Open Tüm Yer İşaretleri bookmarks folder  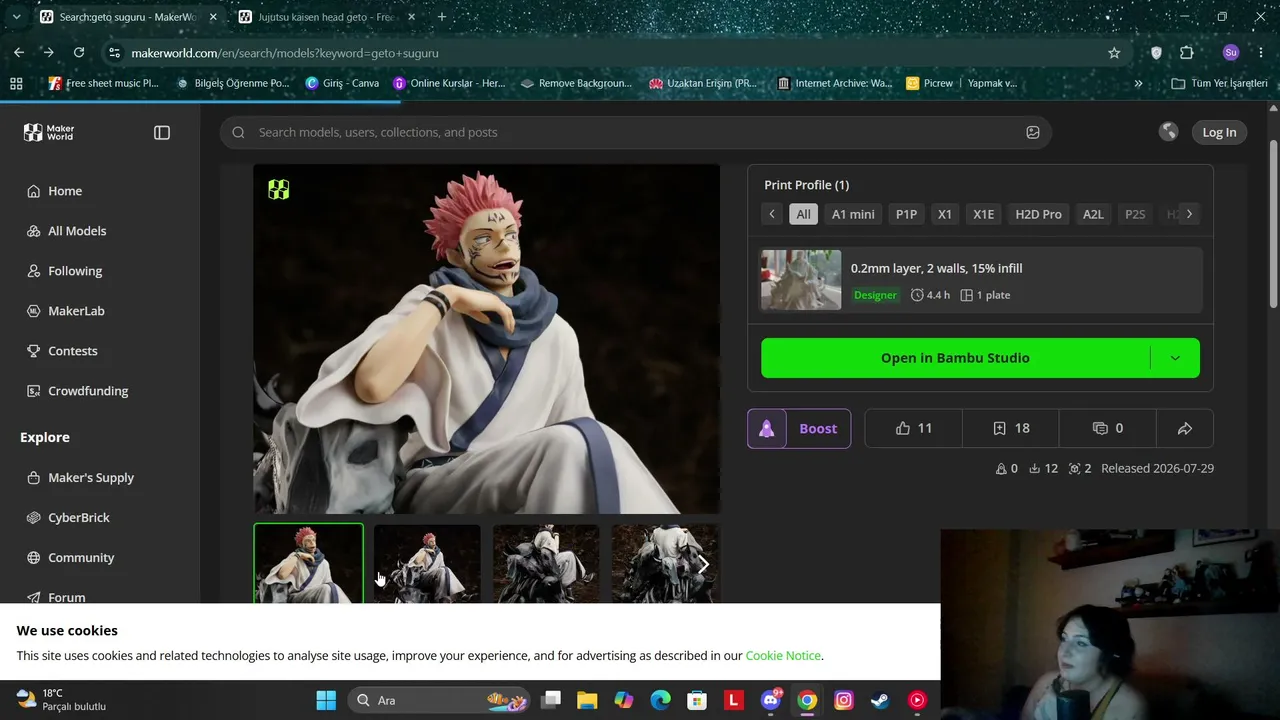(x=1219, y=83)
